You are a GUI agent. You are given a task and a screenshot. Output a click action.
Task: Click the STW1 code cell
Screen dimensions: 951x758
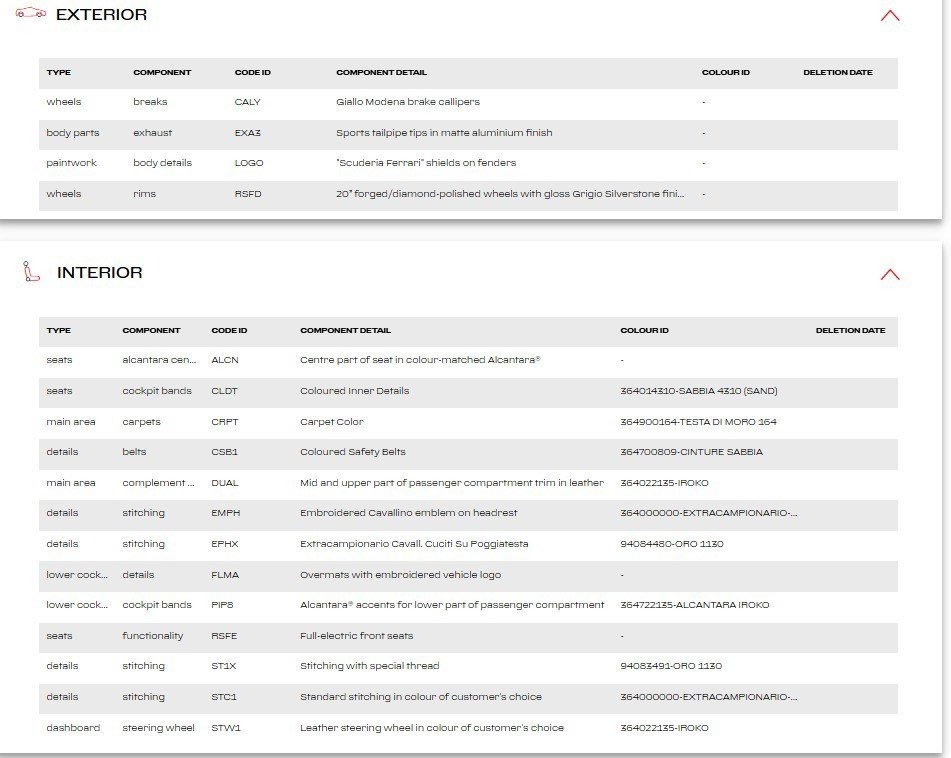click(226, 728)
